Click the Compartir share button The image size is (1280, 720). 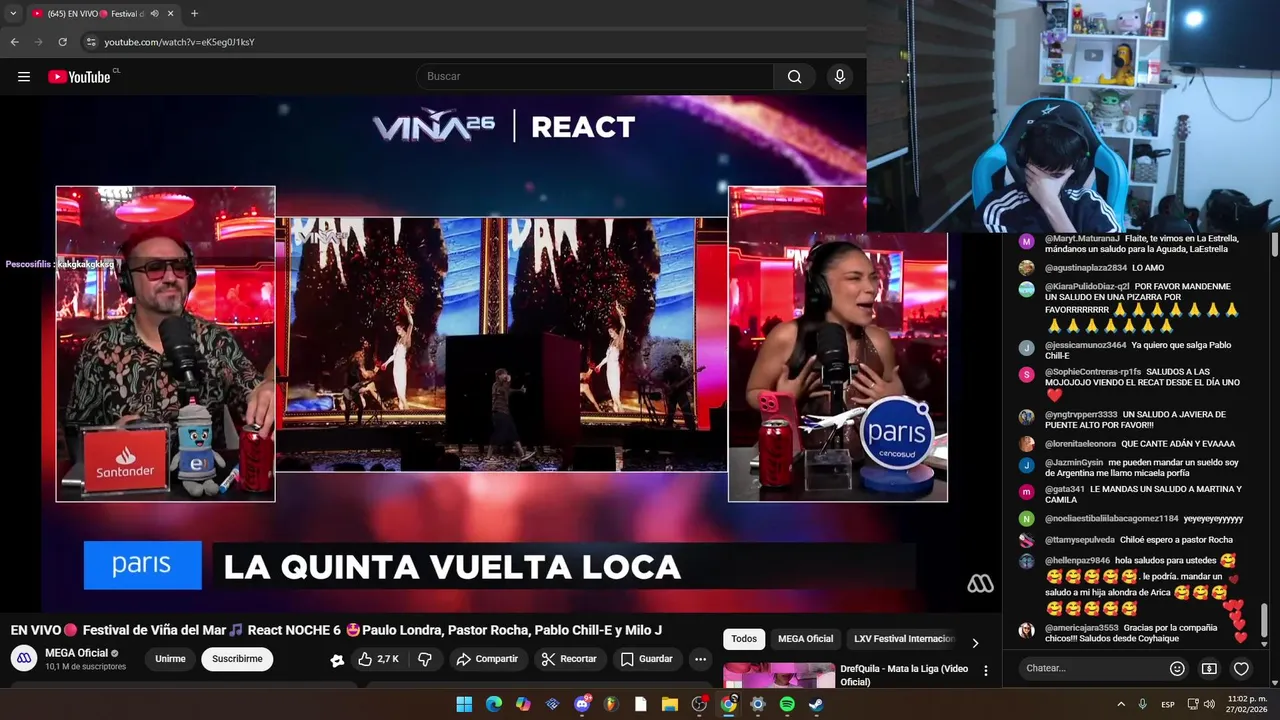point(487,659)
